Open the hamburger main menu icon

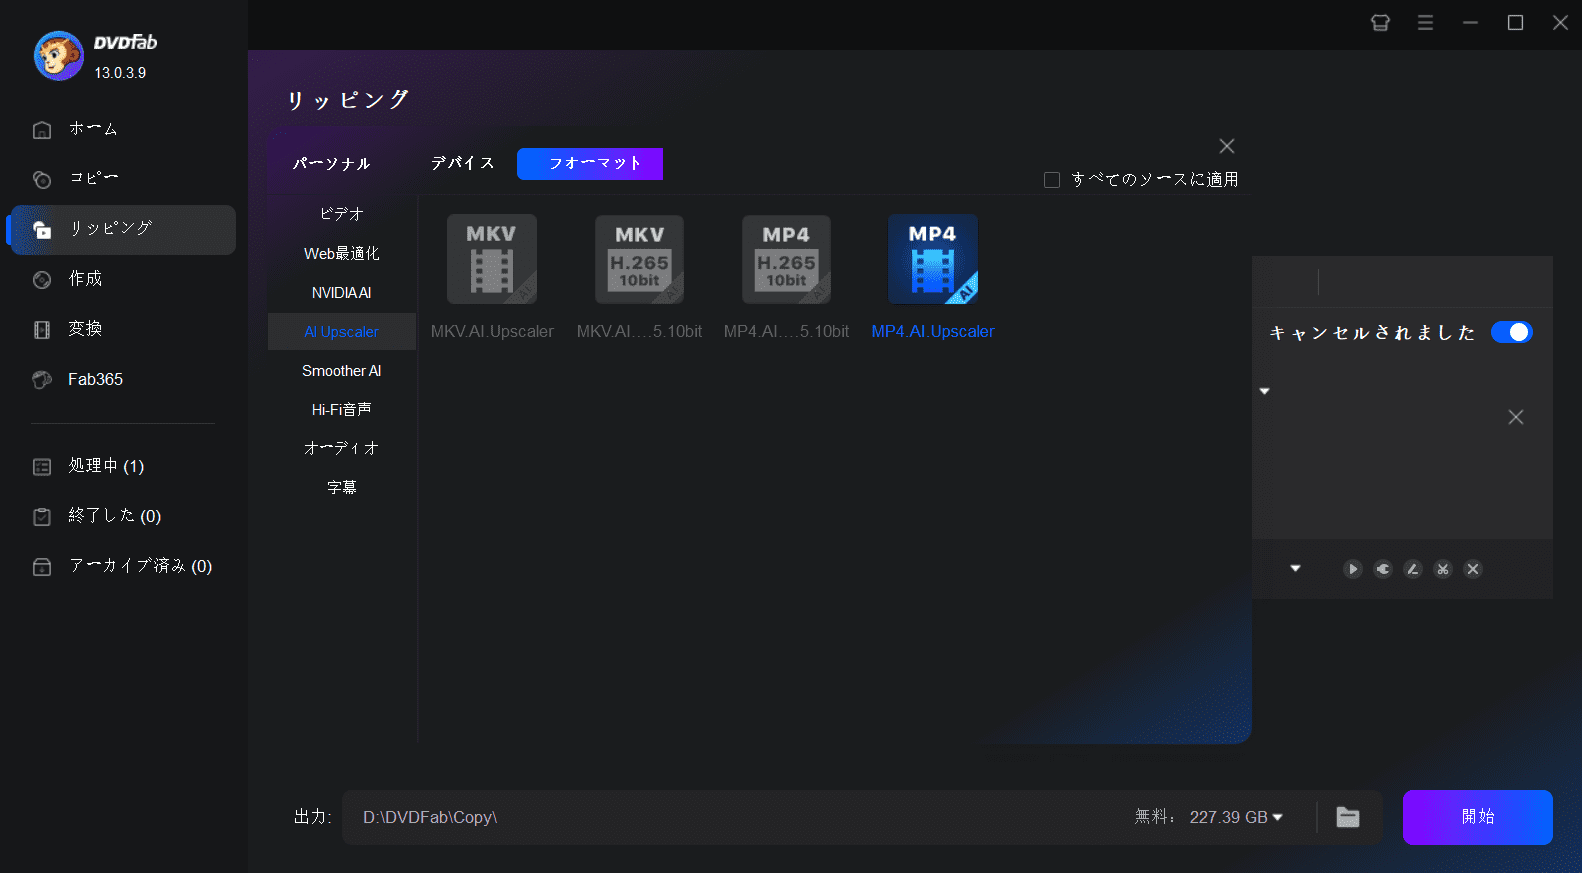(x=1425, y=22)
